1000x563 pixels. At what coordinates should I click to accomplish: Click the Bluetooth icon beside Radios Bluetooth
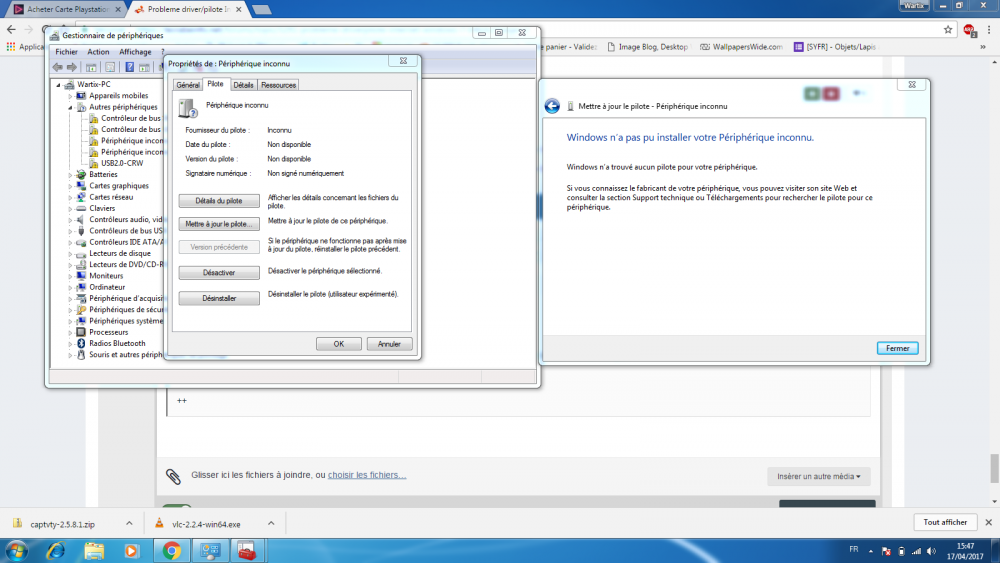[x=83, y=343]
